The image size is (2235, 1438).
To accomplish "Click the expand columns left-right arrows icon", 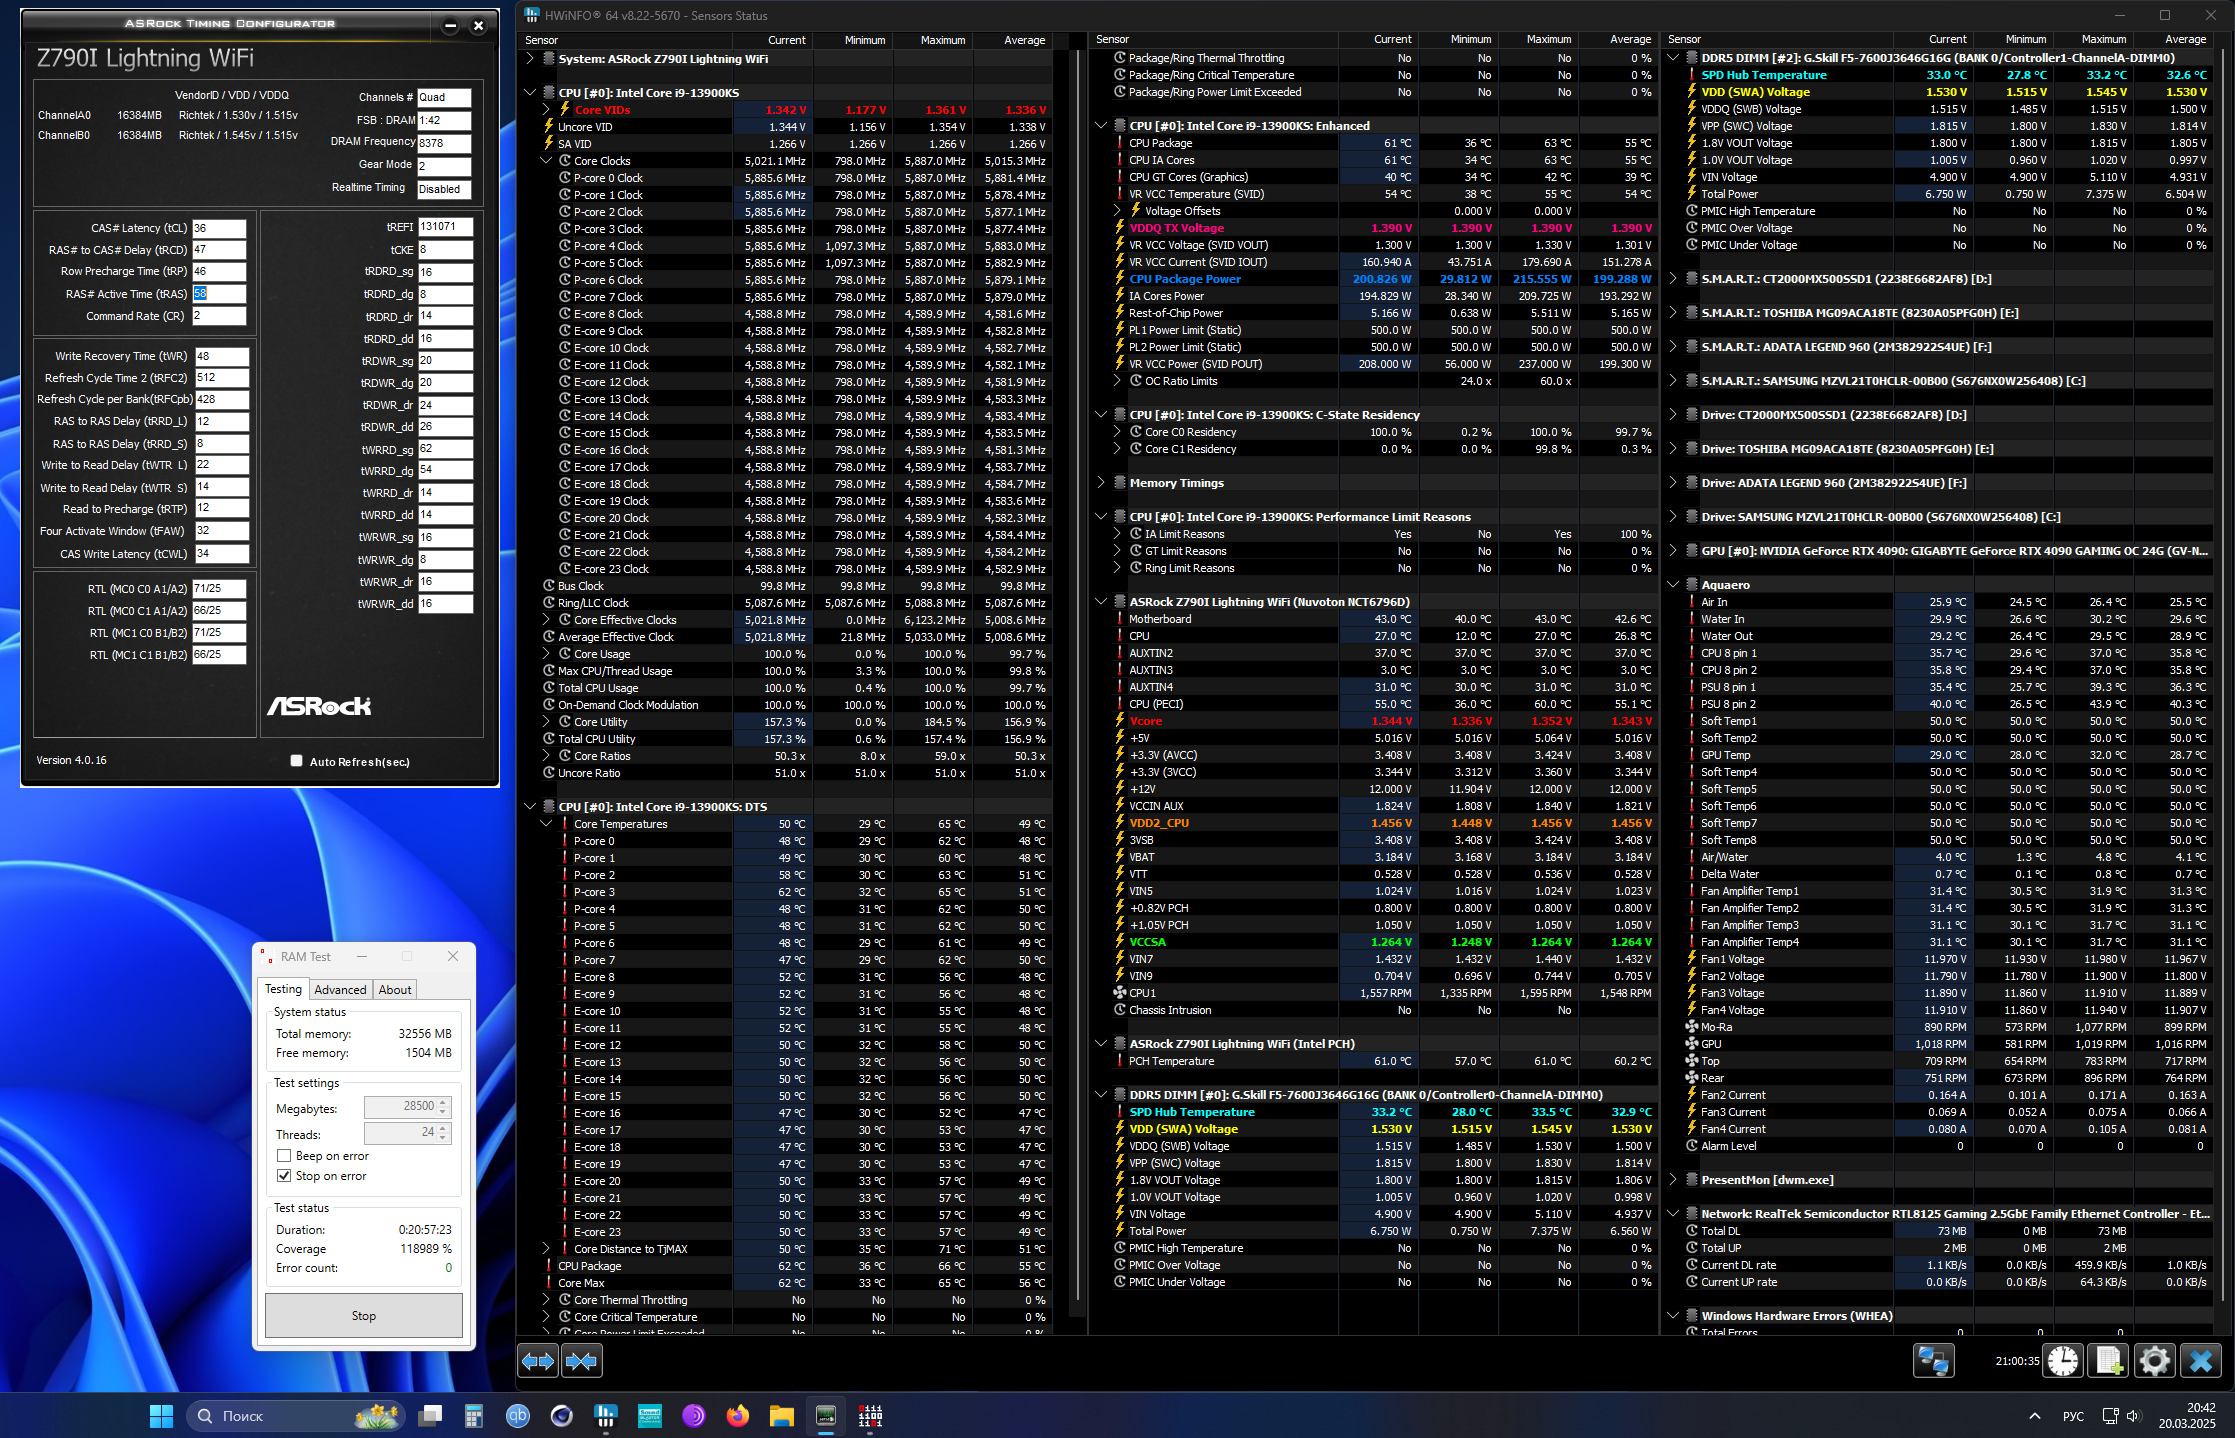I will 538,1361.
